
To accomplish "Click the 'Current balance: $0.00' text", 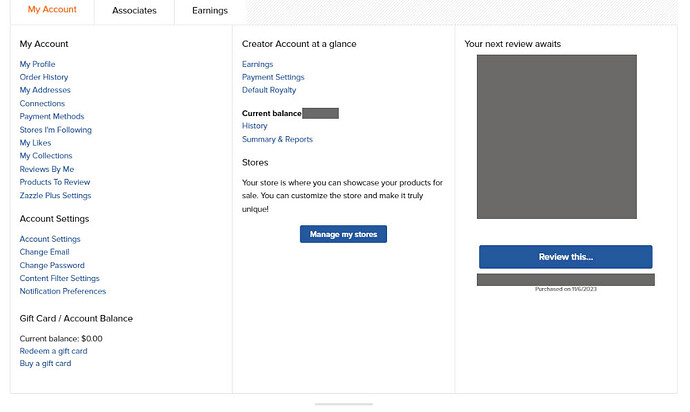I will (x=61, y=338).
